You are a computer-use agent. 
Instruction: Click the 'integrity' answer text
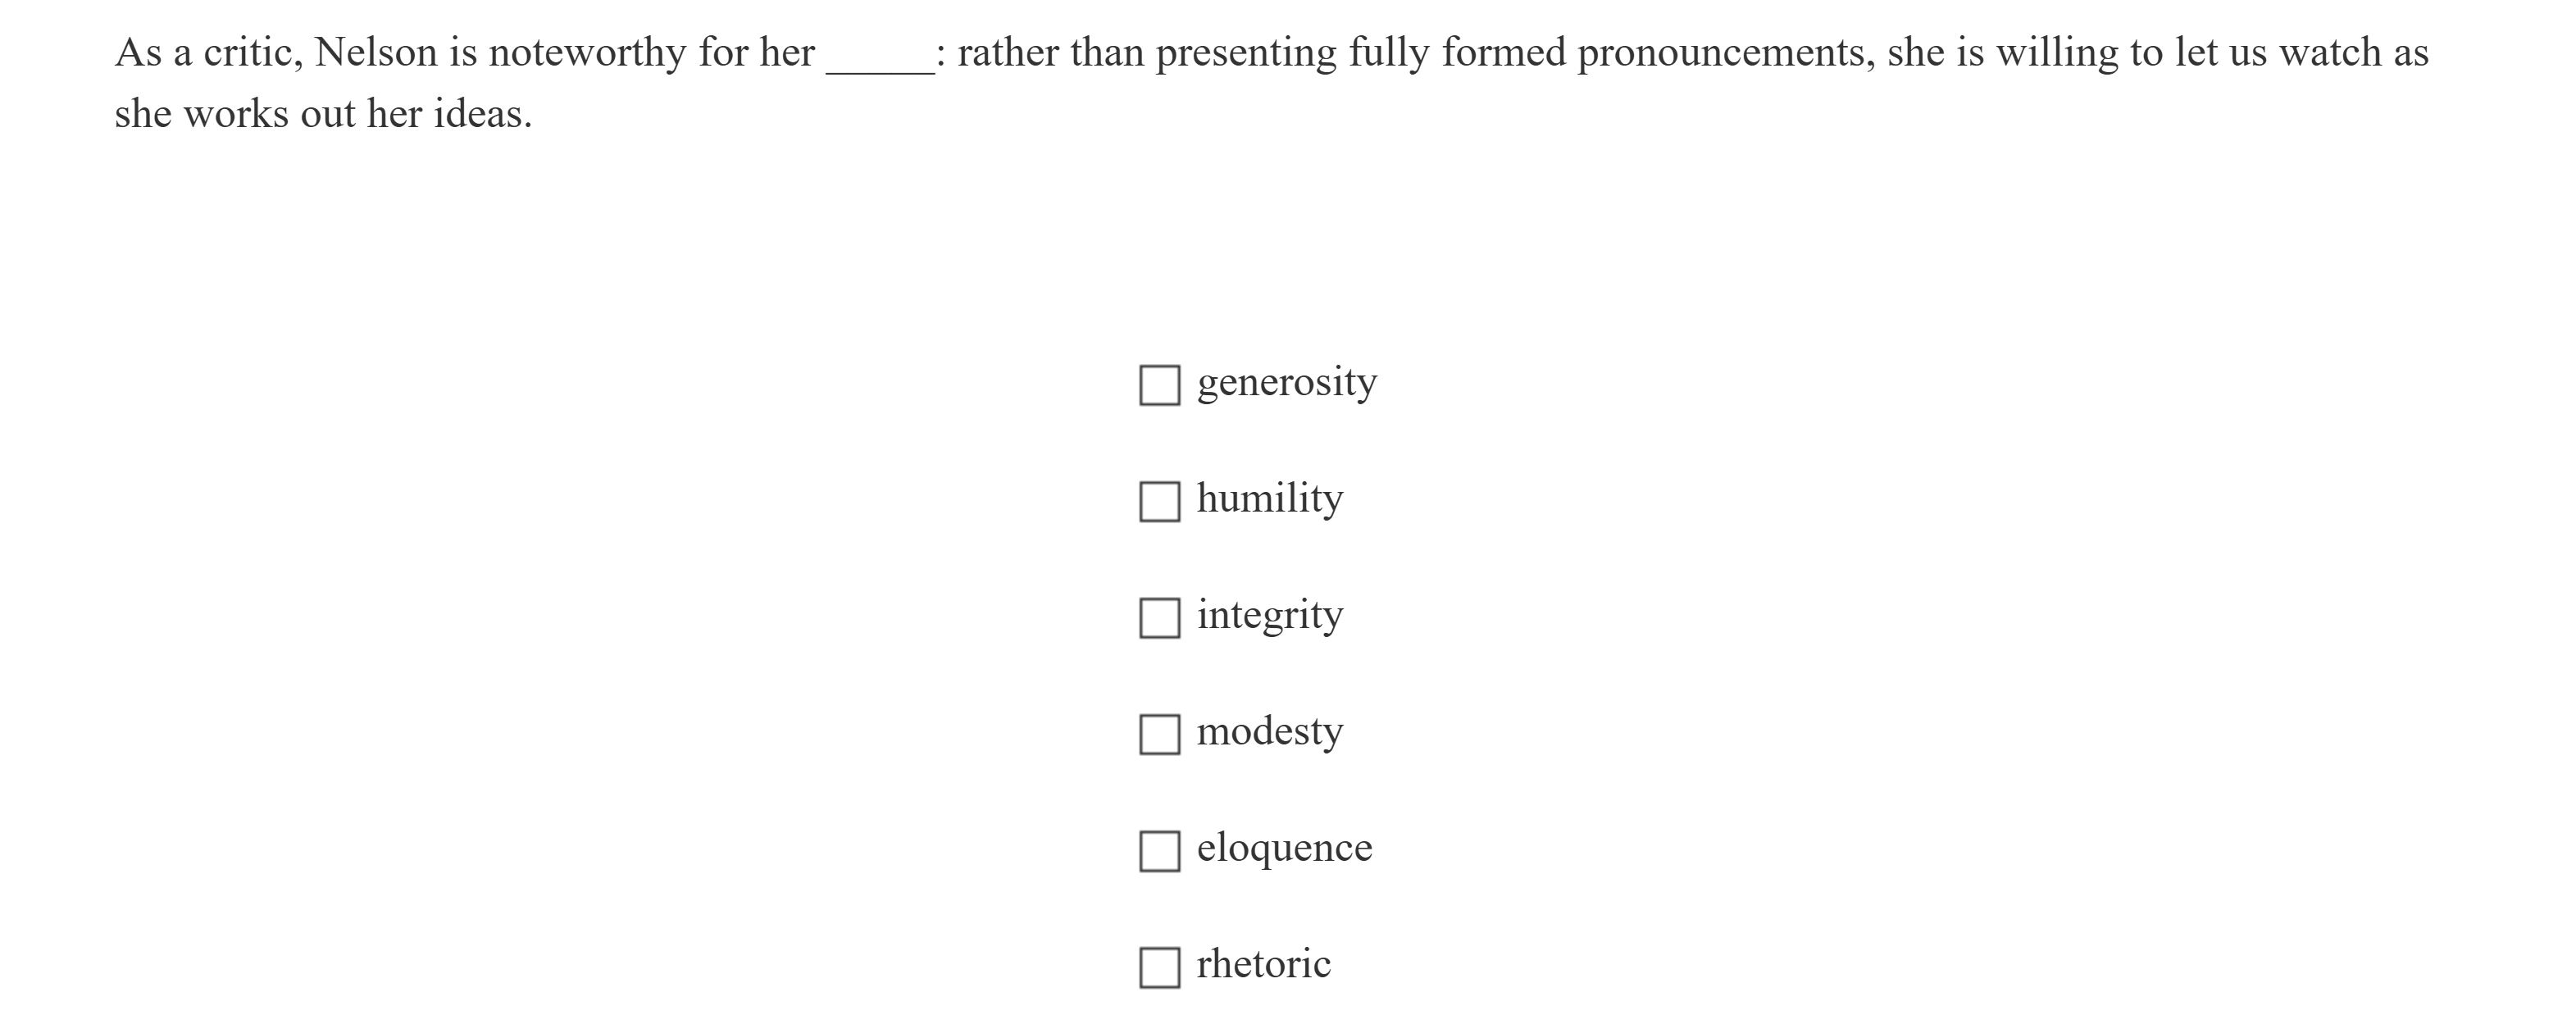(x=1269, y=615)
